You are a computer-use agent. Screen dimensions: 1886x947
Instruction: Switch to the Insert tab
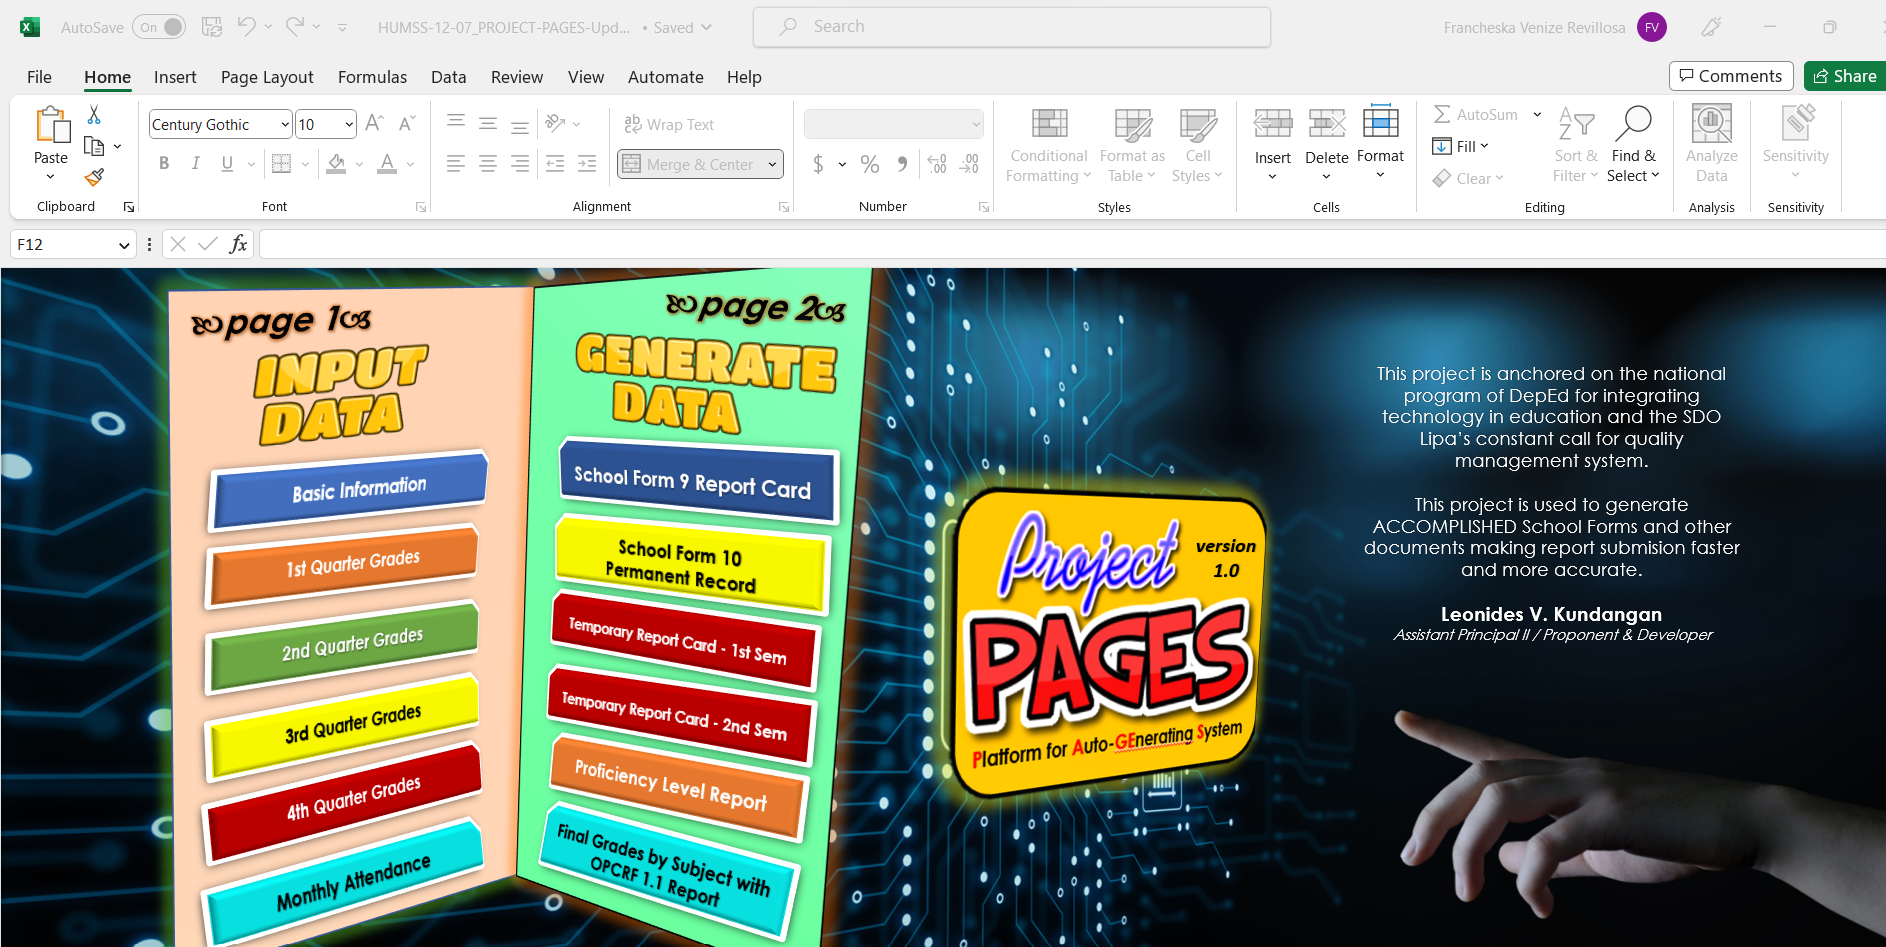tap(175, 77)
